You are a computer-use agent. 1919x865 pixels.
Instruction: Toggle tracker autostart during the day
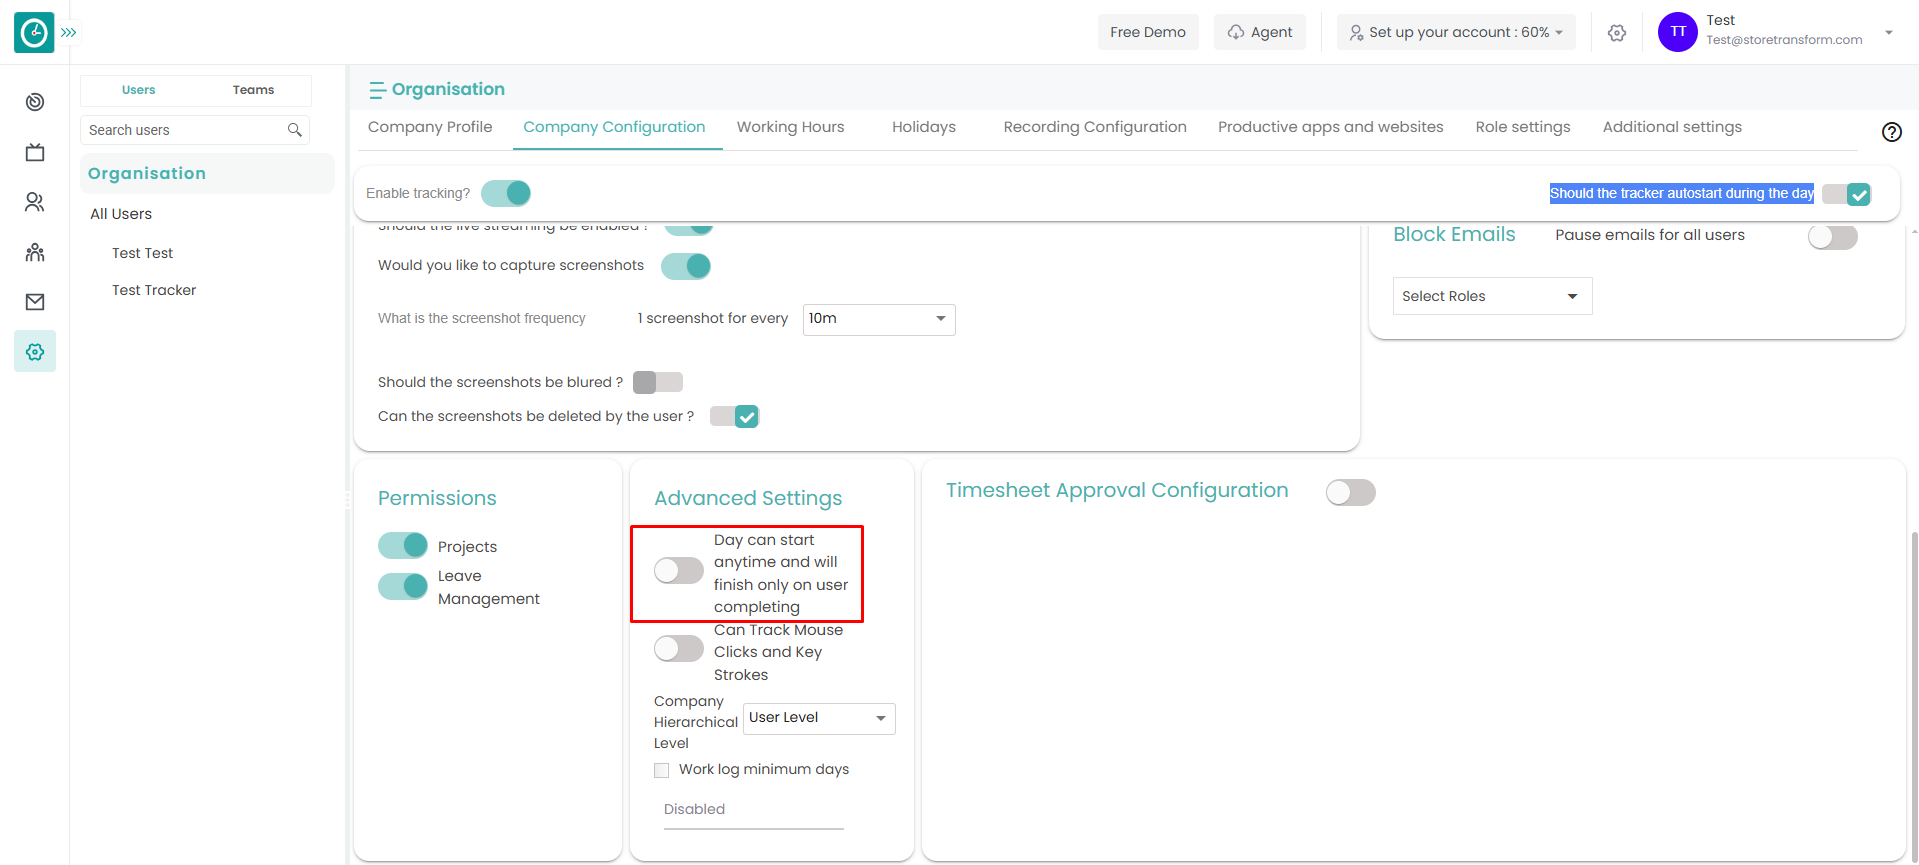(x=1846, y=194)
